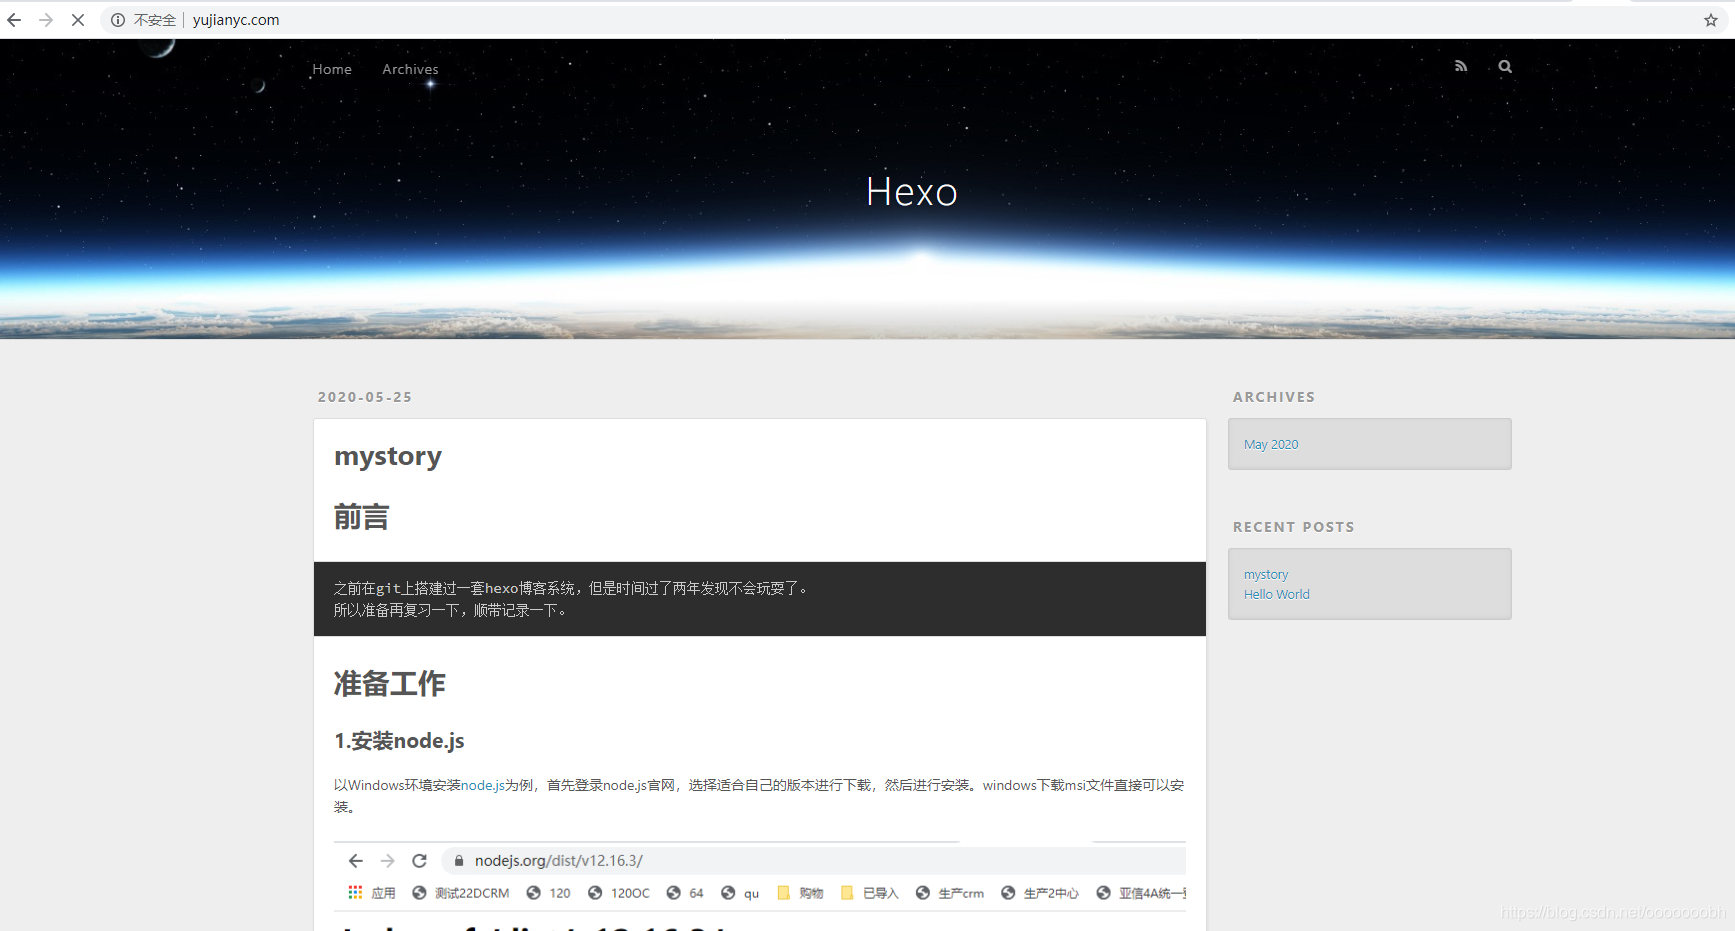Screen dimensions: 1735x931
Task: Go back with the browser back arrow
Action: (14, 20)
